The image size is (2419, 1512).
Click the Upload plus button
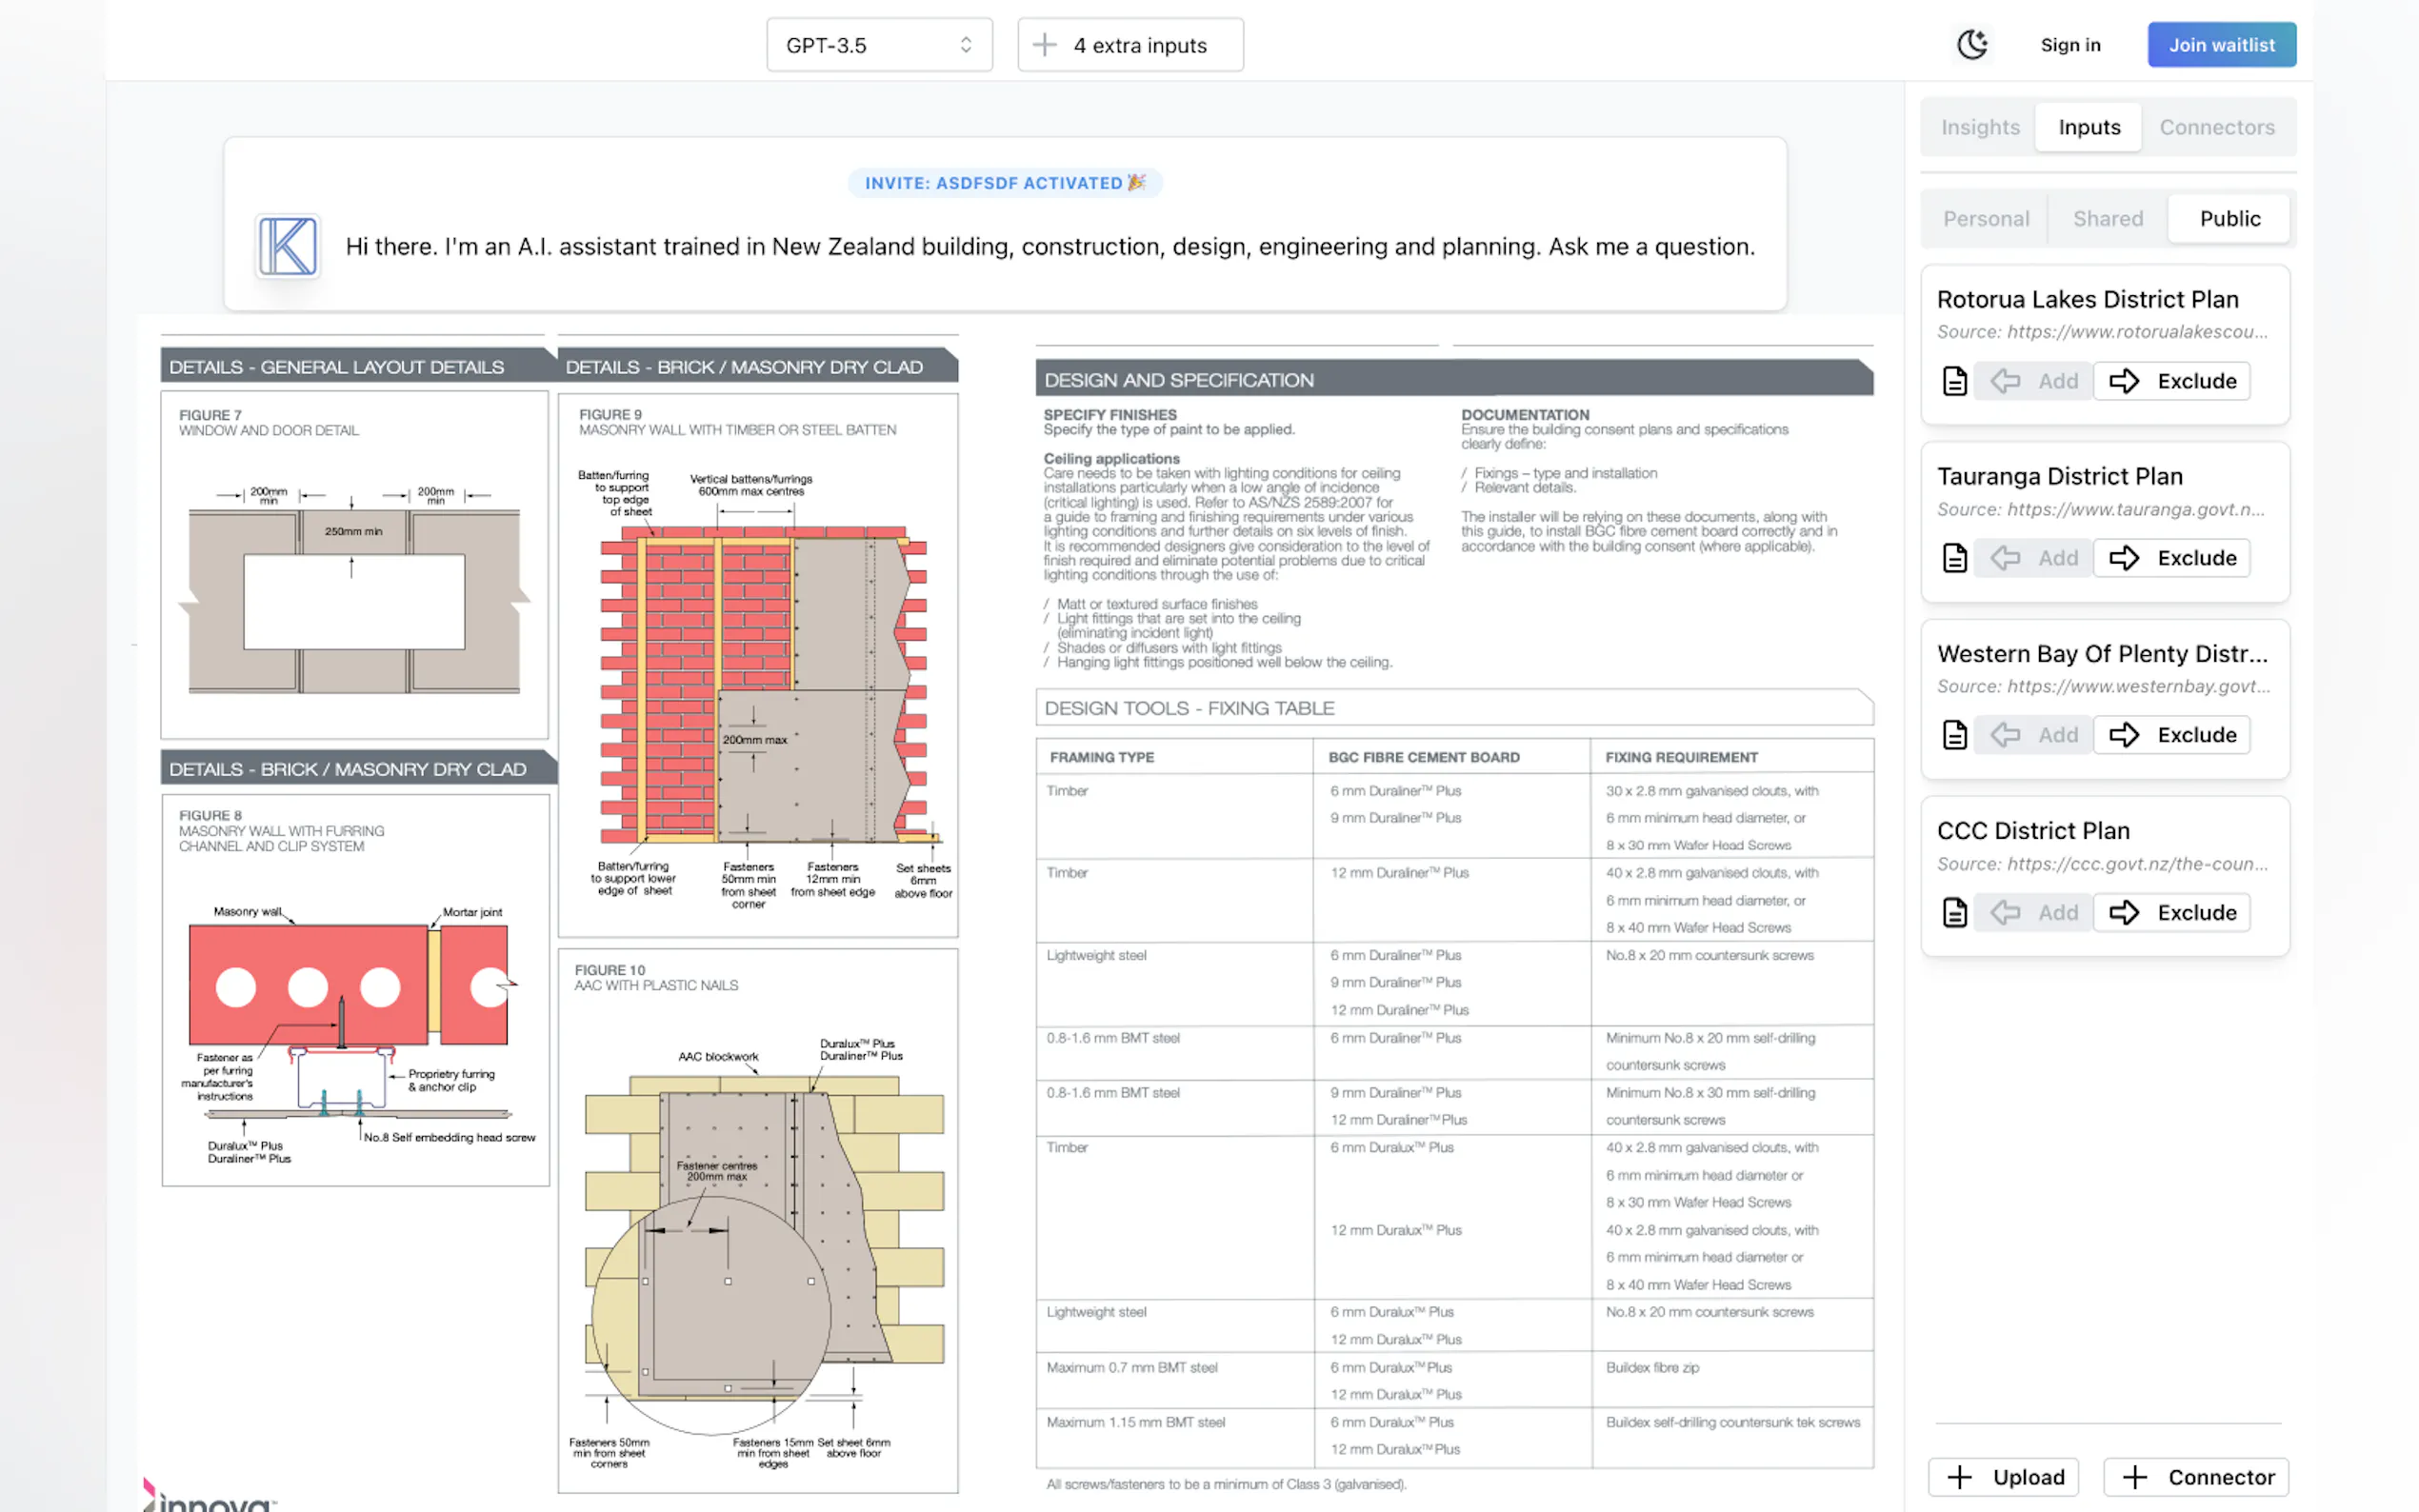(x=2003, y=1476)
